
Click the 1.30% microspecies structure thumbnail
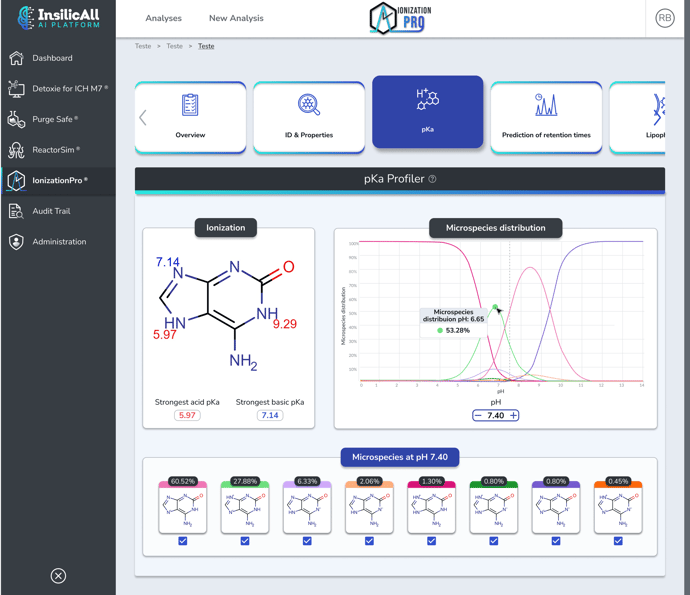click(432, 508)
